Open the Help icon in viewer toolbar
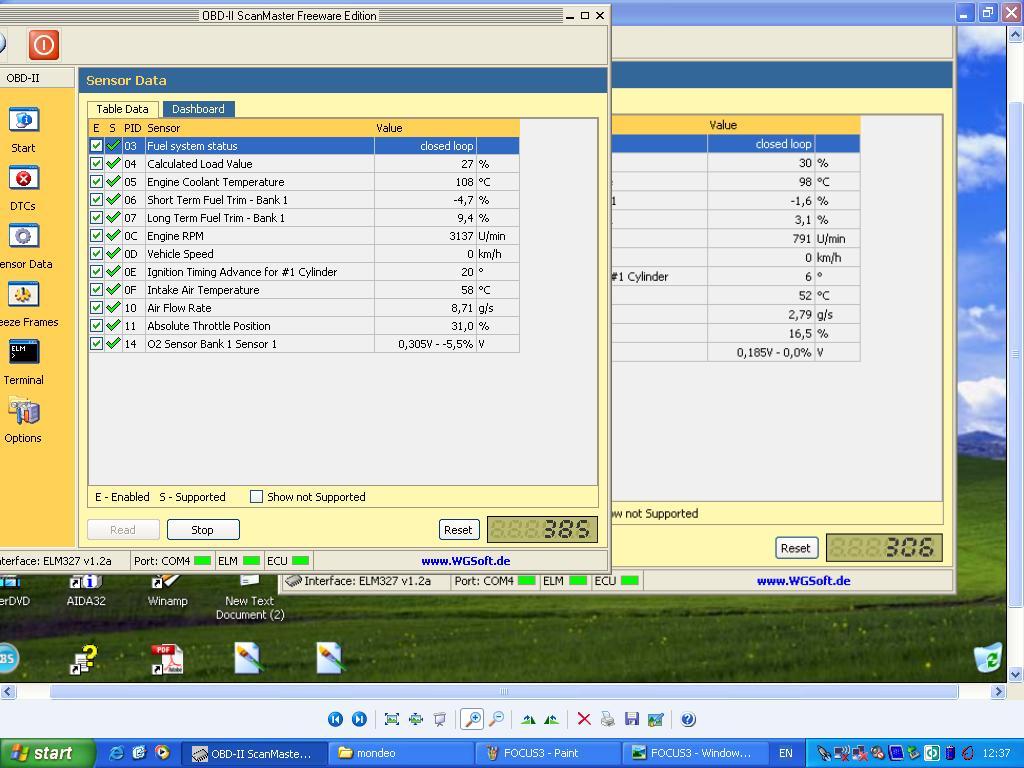1024x768 pixels. (x=688, y=719)
